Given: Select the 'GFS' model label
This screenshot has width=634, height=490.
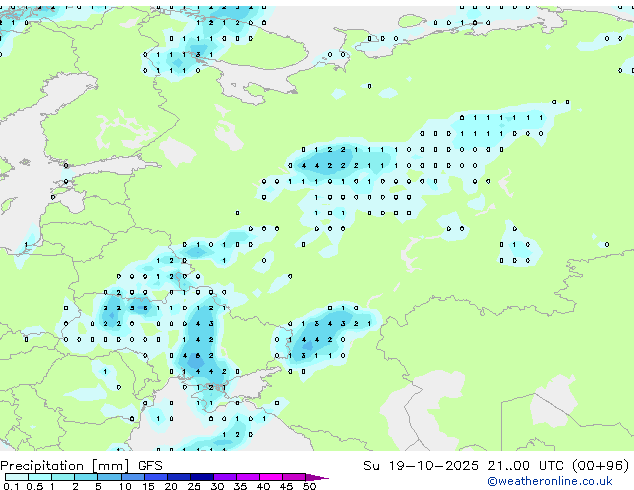Looking at the screenshot, I should coord(150,466).
